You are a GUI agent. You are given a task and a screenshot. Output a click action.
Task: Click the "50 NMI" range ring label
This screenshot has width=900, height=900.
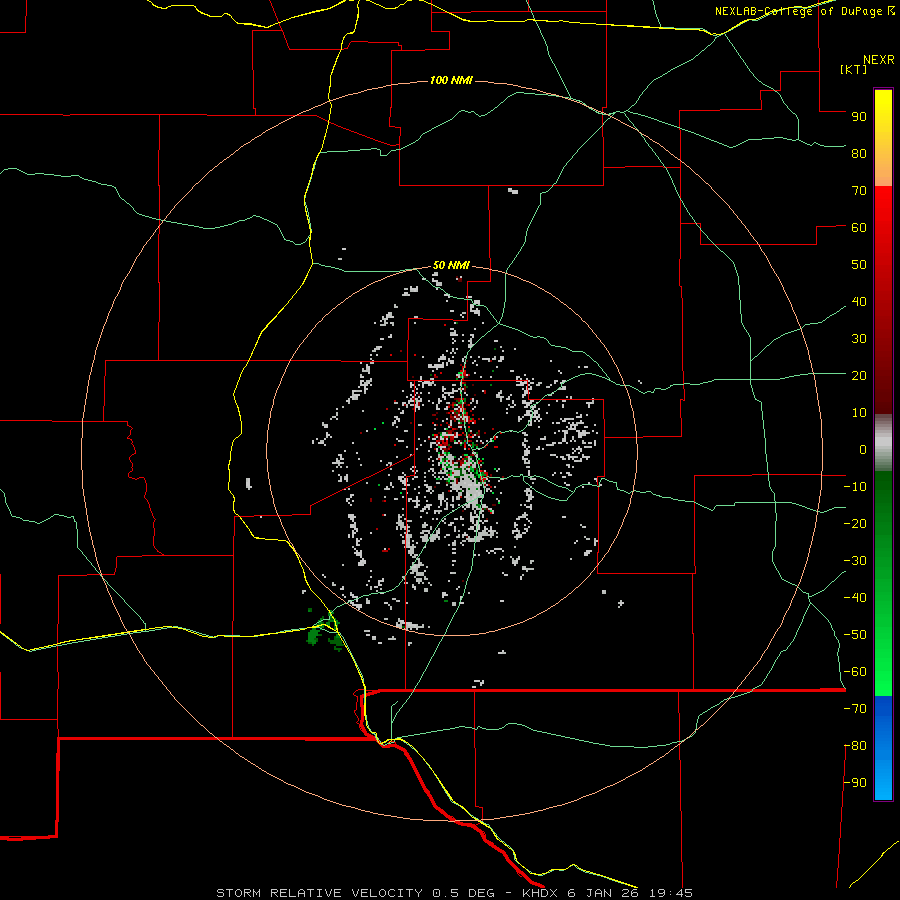pos(451,265)
